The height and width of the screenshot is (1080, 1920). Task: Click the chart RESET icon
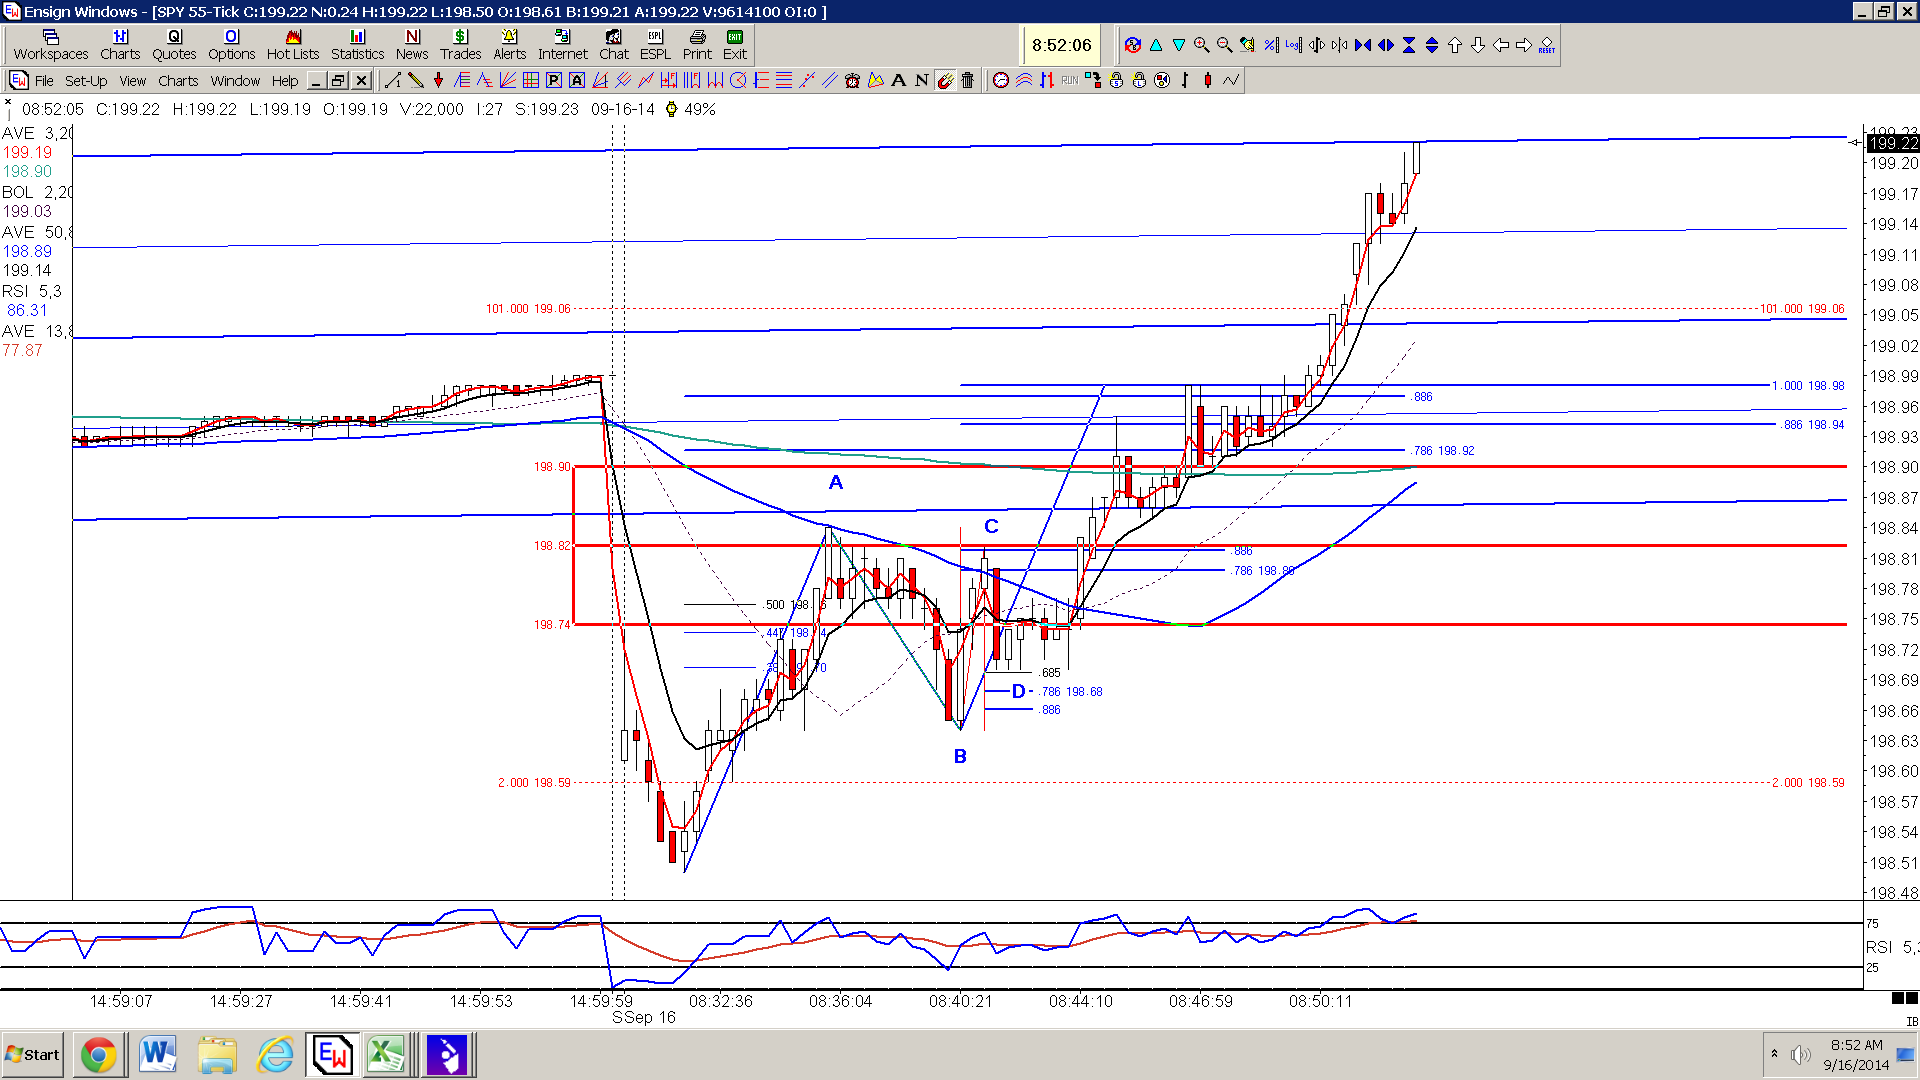[x=1547, y=45]
